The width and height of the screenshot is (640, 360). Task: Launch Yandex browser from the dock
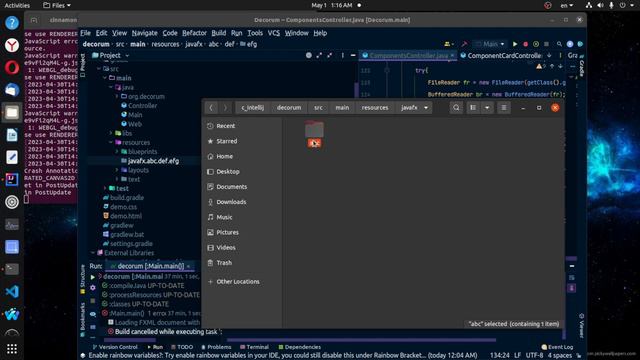point(12,45)
